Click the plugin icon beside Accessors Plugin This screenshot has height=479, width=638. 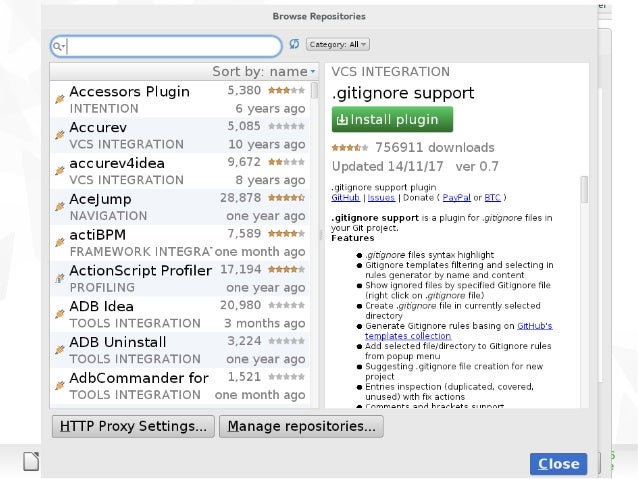pyautogui.click(x=60, y=99)
